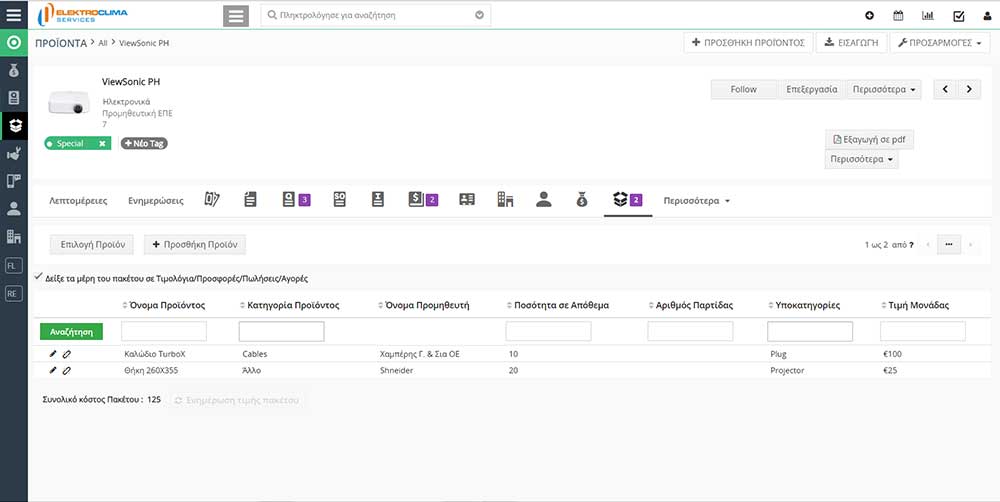Click the link icon on the Θήκη 260X355 row

66,371
